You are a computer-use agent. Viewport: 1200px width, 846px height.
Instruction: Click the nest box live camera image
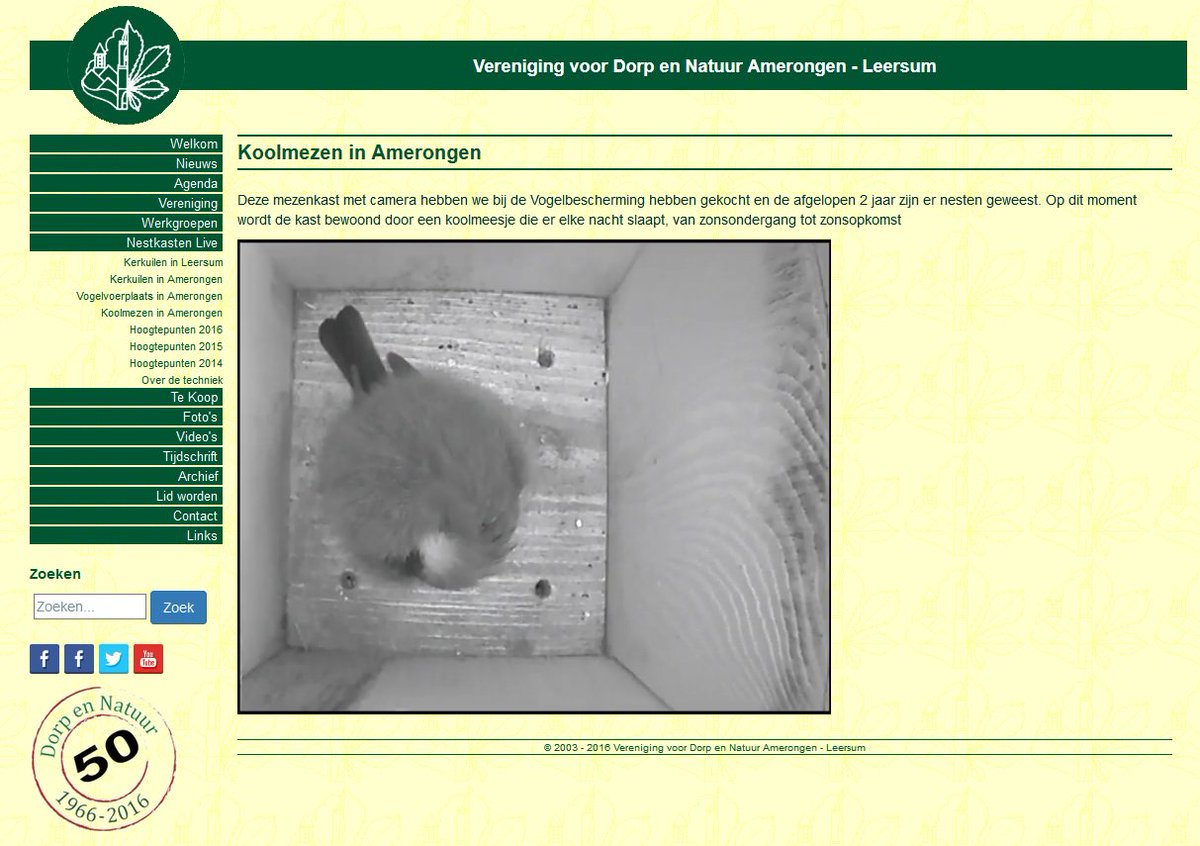(534, 476)
